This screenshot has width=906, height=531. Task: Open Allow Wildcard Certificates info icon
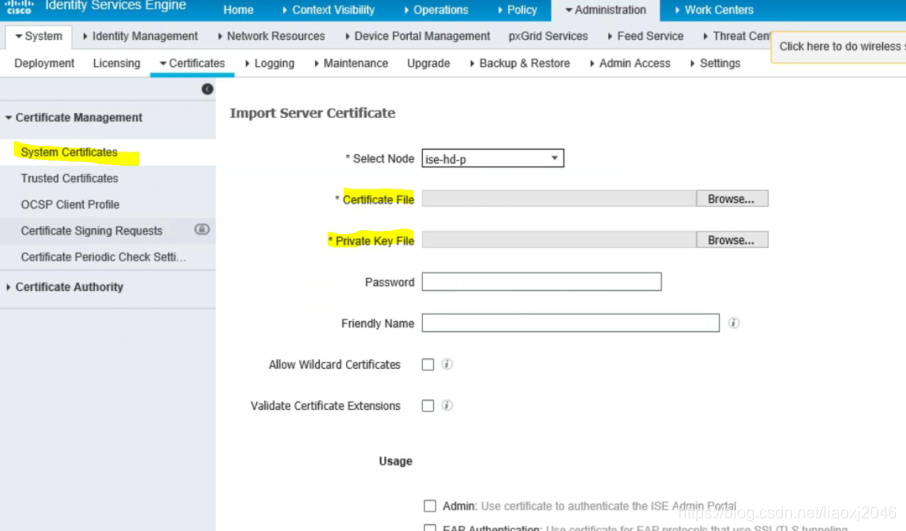tap(447, 364)
